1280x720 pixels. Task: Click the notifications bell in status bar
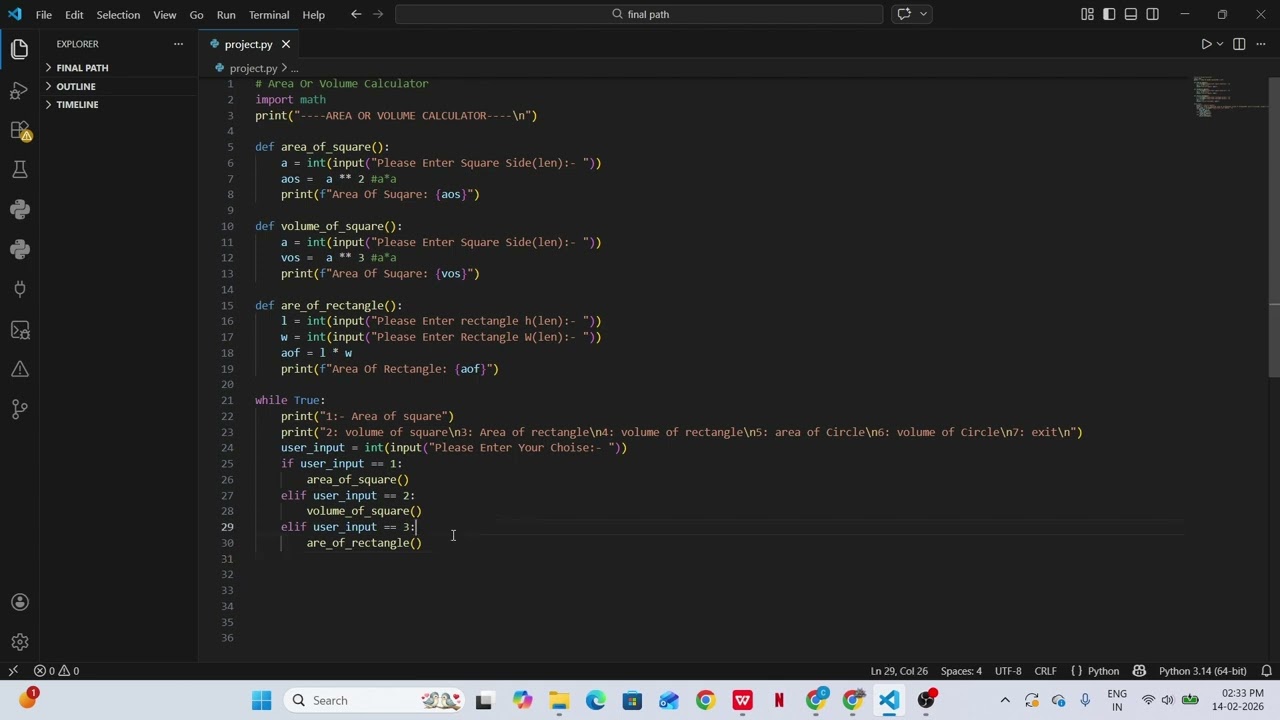pos(1266,671)
